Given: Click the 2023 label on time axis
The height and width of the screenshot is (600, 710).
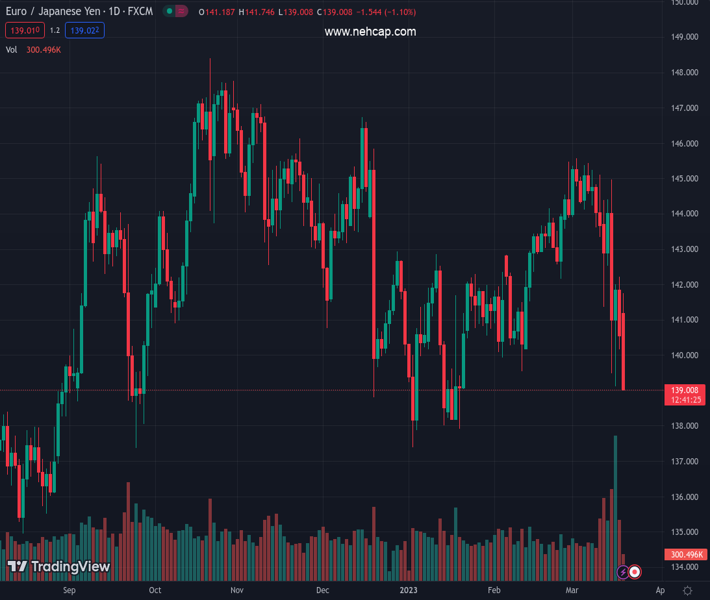Looking at the screenshot, I should click(x=409, y=591).
